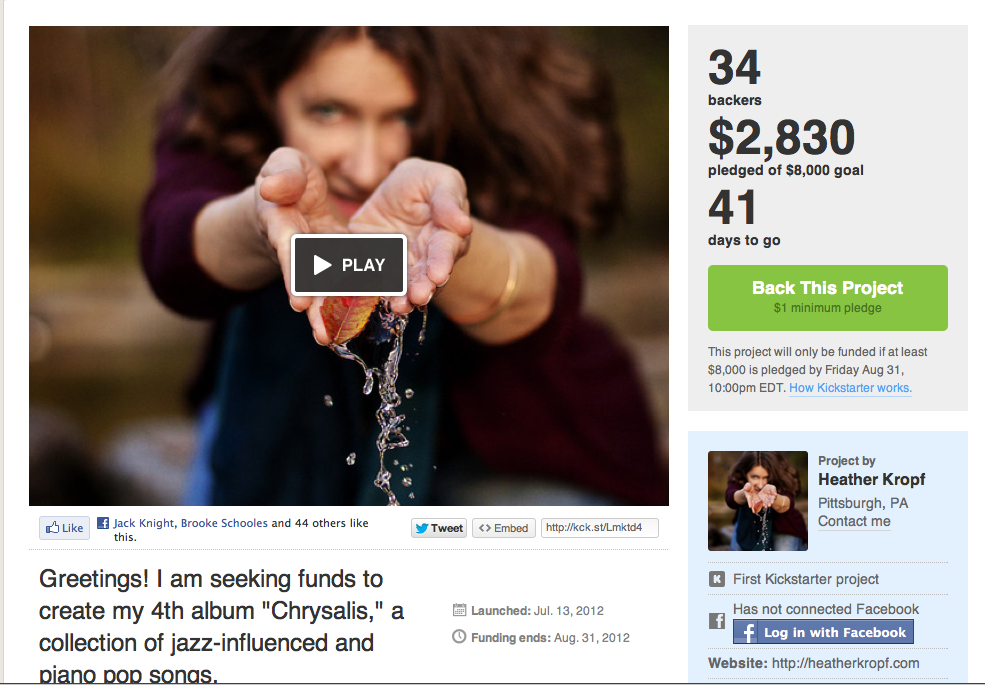
Task: Click the calendar icon beside Launched date
Action: [x=459, y=610]
